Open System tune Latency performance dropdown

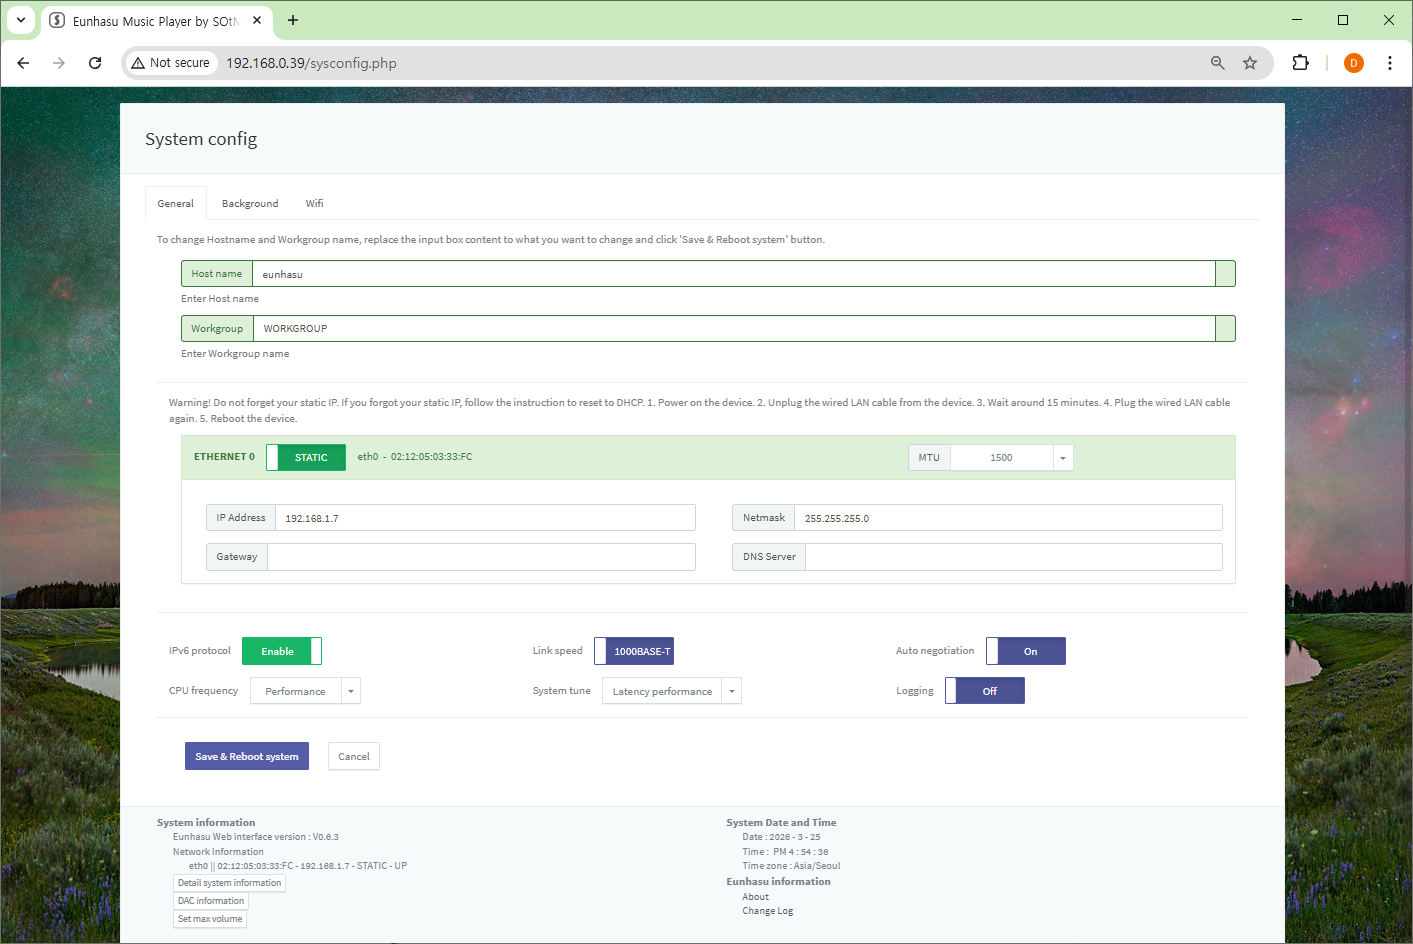731,691
